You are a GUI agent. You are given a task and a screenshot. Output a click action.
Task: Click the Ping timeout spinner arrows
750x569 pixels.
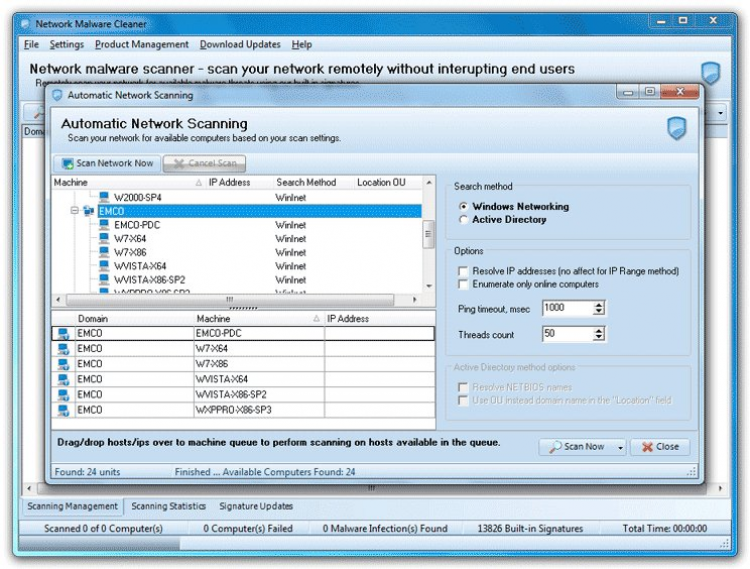pyautogui.click(x=599, y=308)
